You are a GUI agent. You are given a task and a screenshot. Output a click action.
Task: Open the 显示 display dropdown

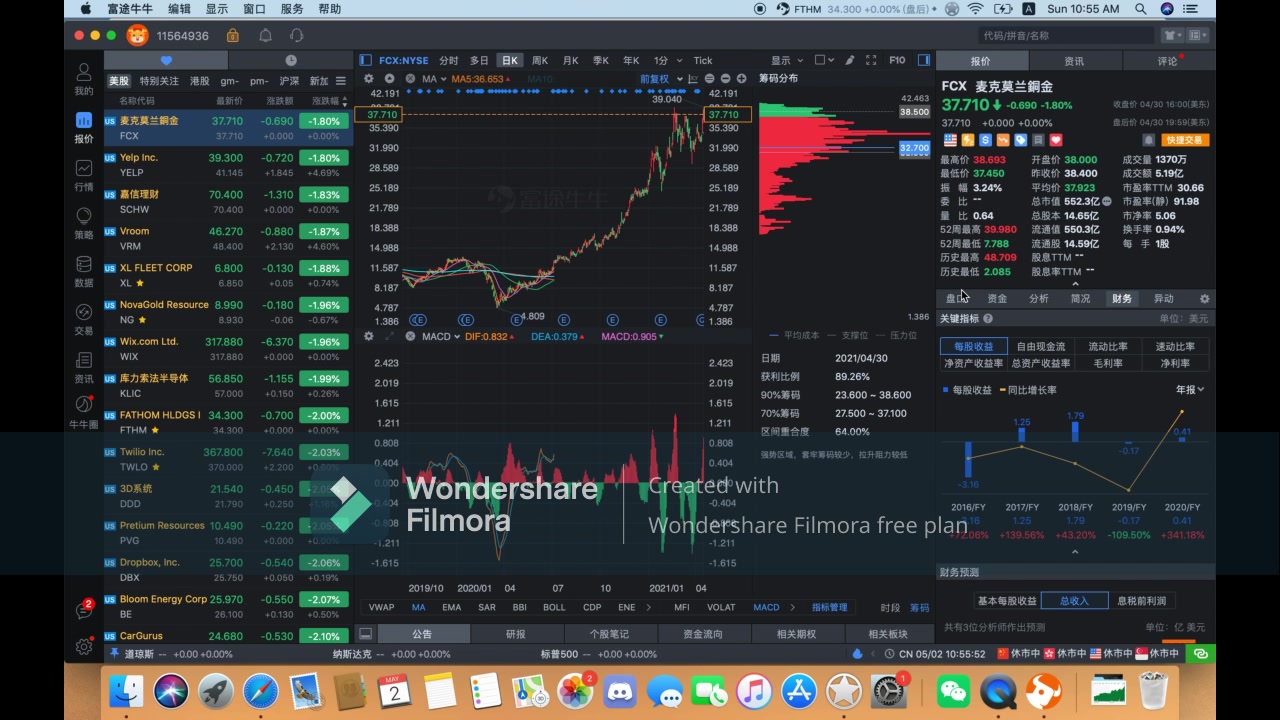(786, 60)
